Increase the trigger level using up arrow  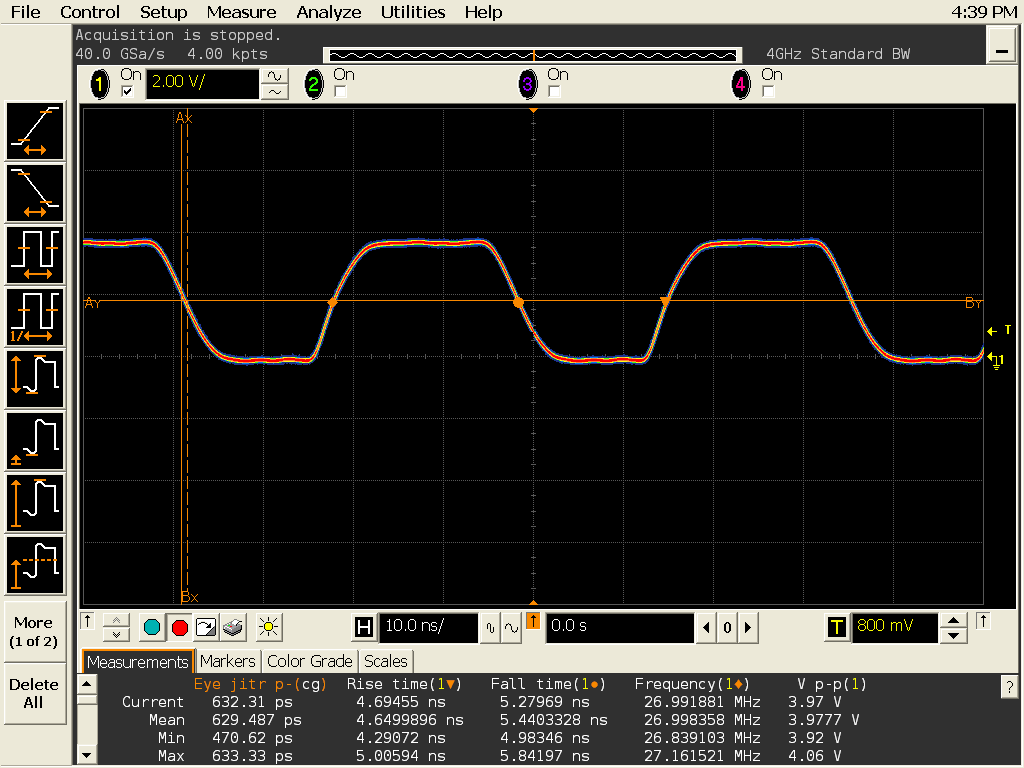click(x=955, y=621)
